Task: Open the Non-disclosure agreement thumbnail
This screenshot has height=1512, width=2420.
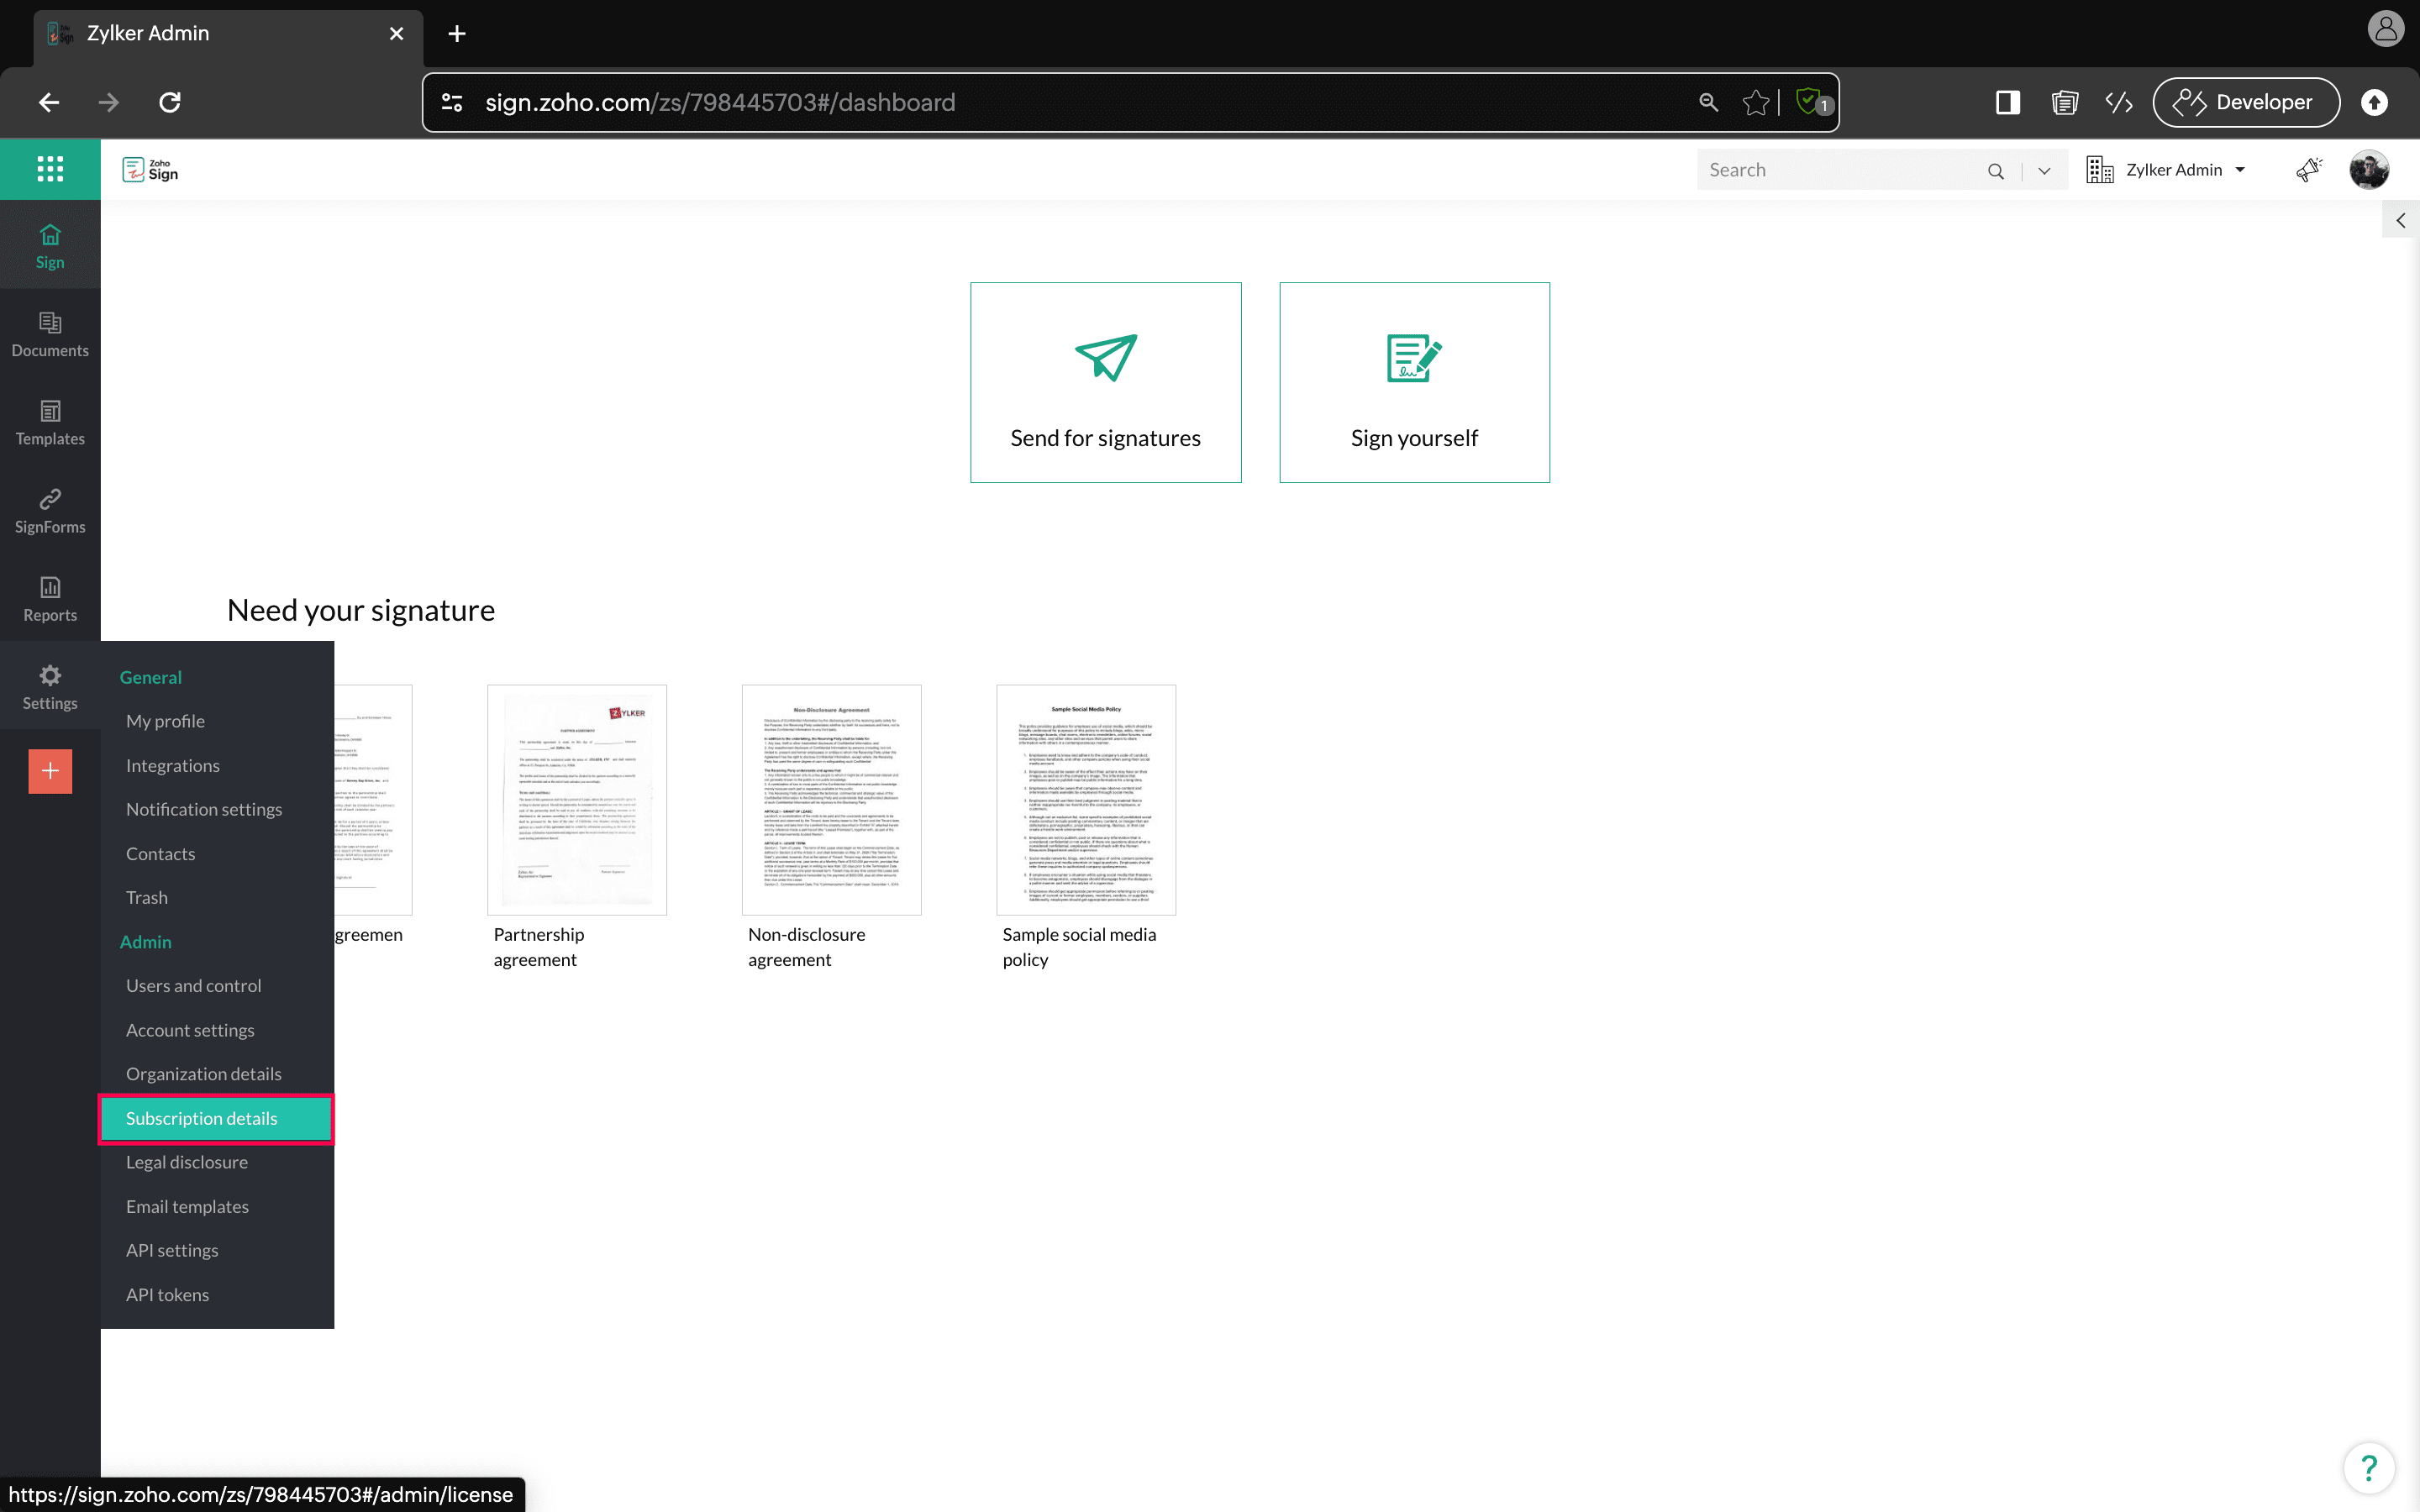Action: [831, 799]
